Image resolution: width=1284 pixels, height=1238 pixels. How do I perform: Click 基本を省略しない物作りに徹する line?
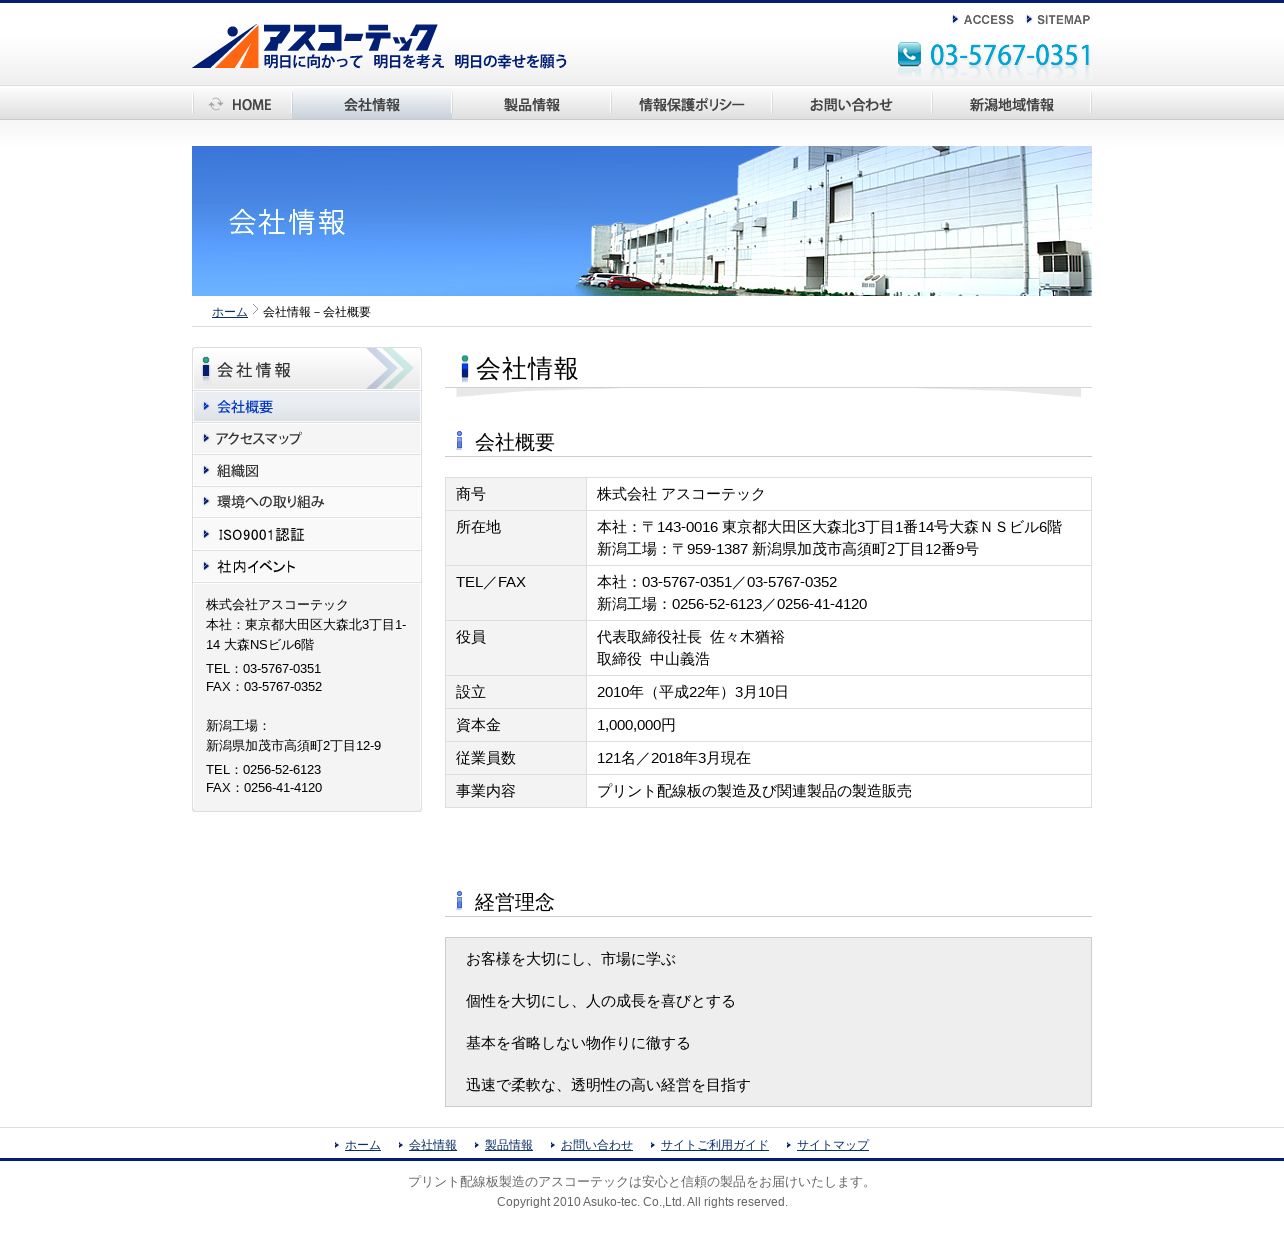(x=578, y=1043)
